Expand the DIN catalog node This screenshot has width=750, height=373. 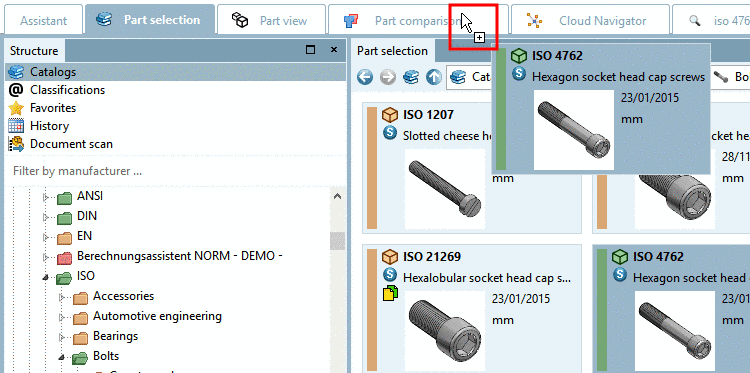pos(46,217)
